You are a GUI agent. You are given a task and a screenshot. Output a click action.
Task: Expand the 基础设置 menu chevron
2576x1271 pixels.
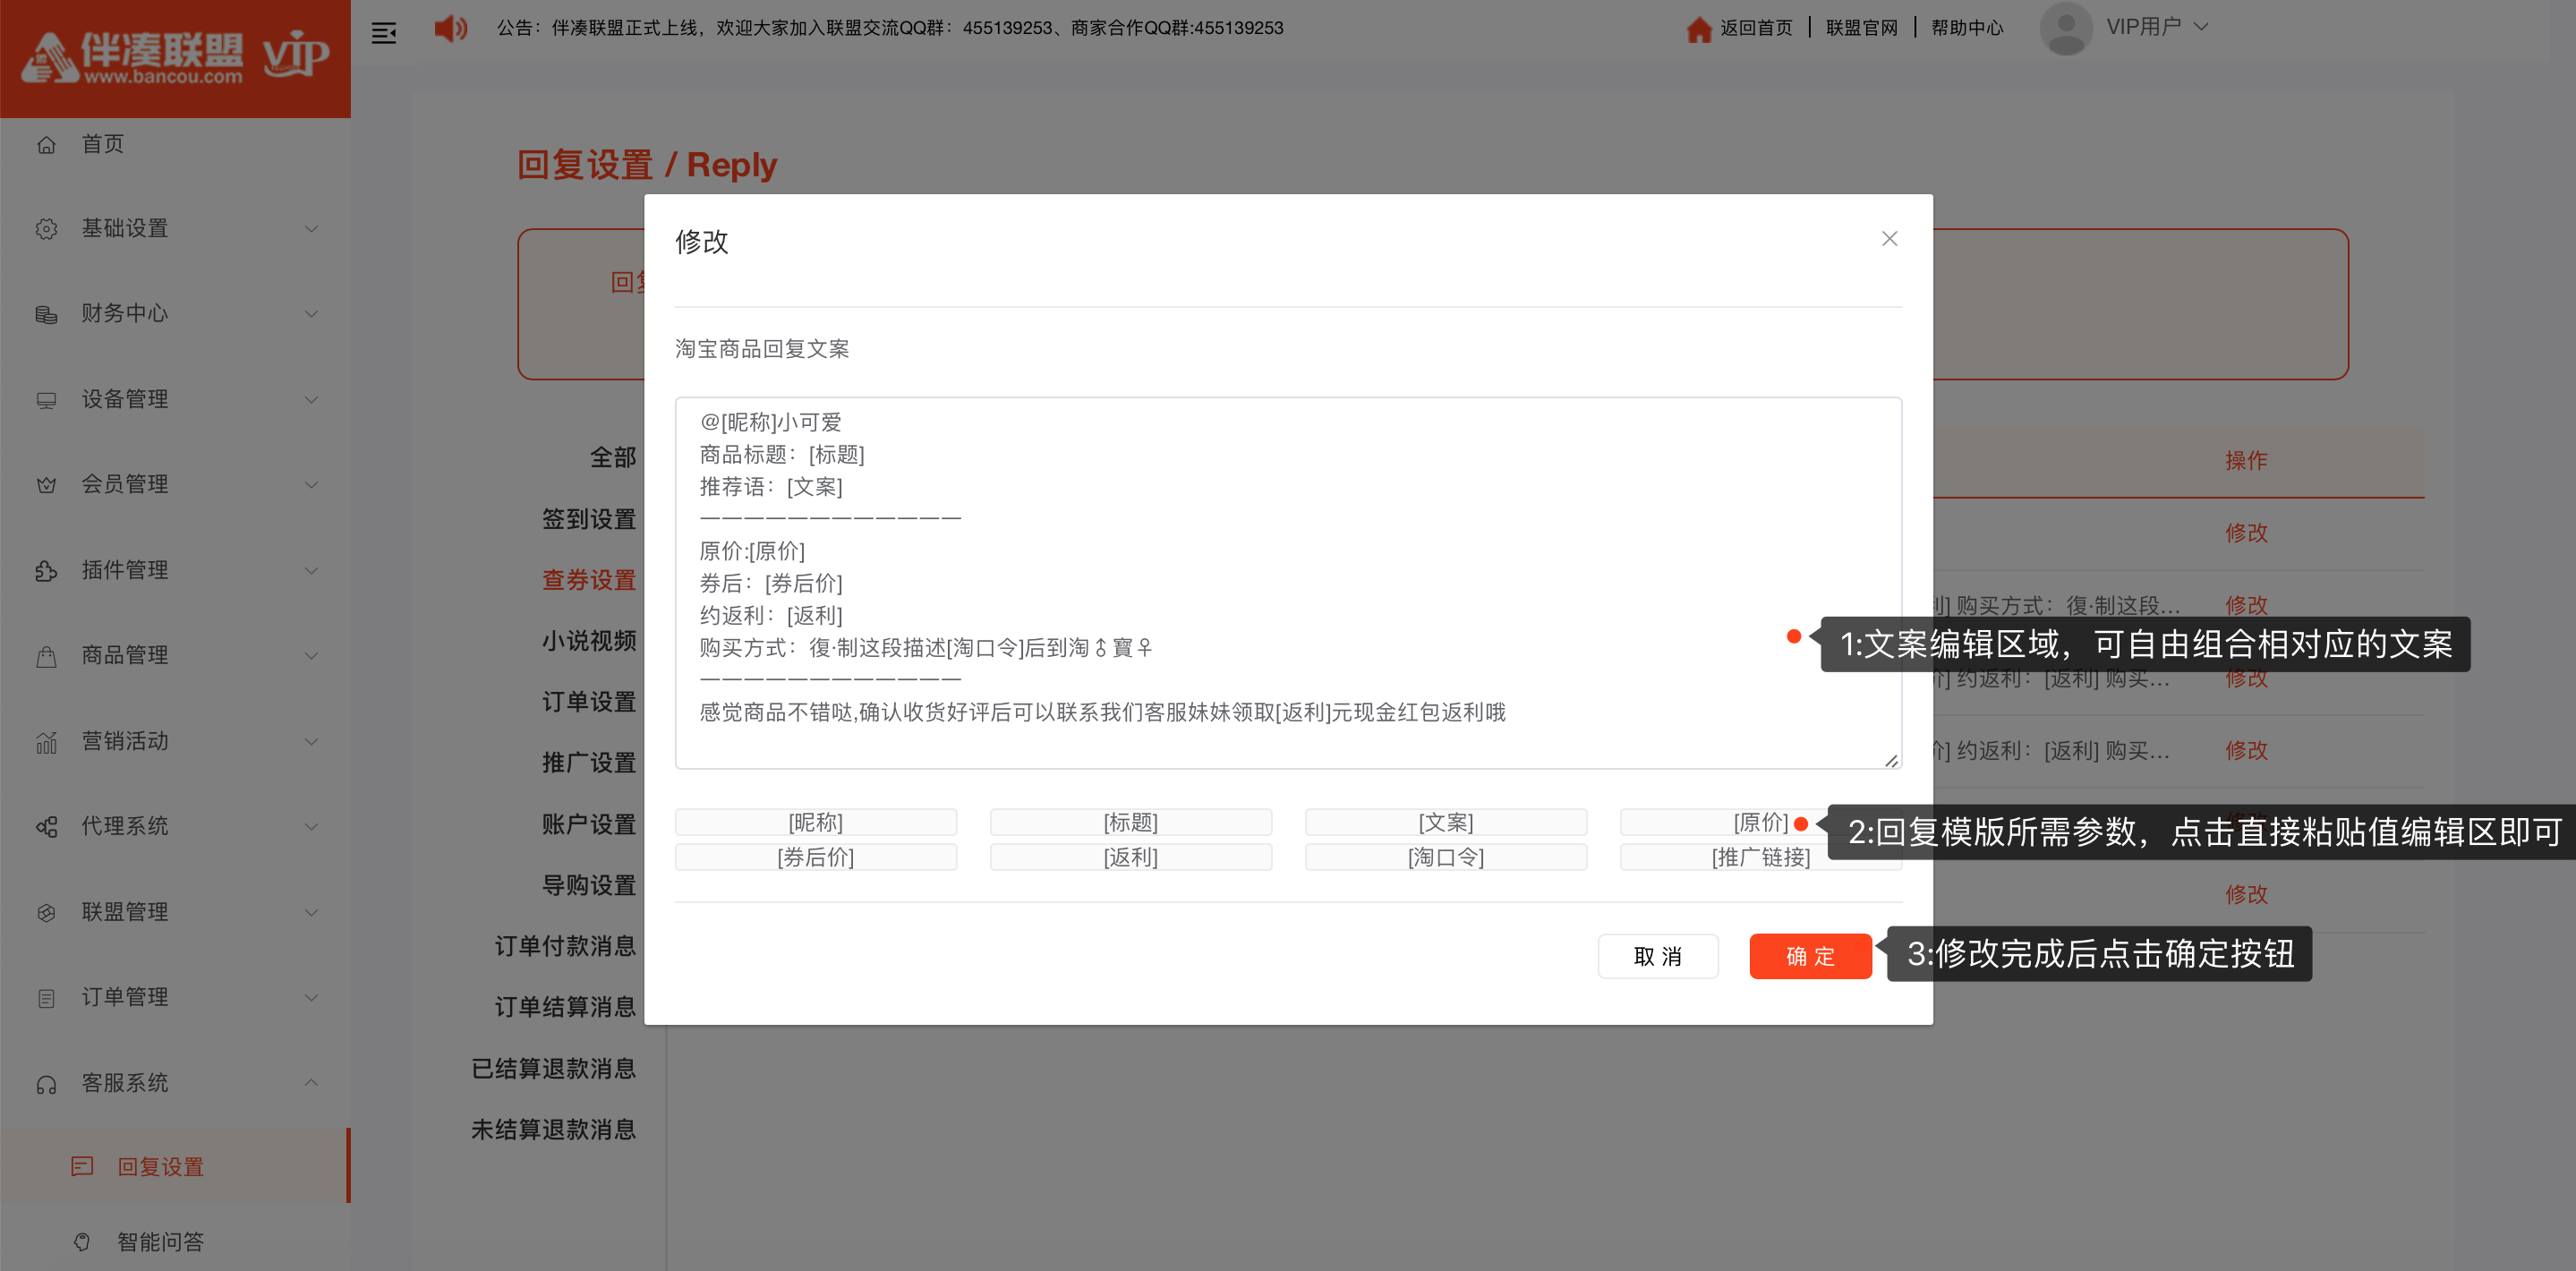pos(311,229)
